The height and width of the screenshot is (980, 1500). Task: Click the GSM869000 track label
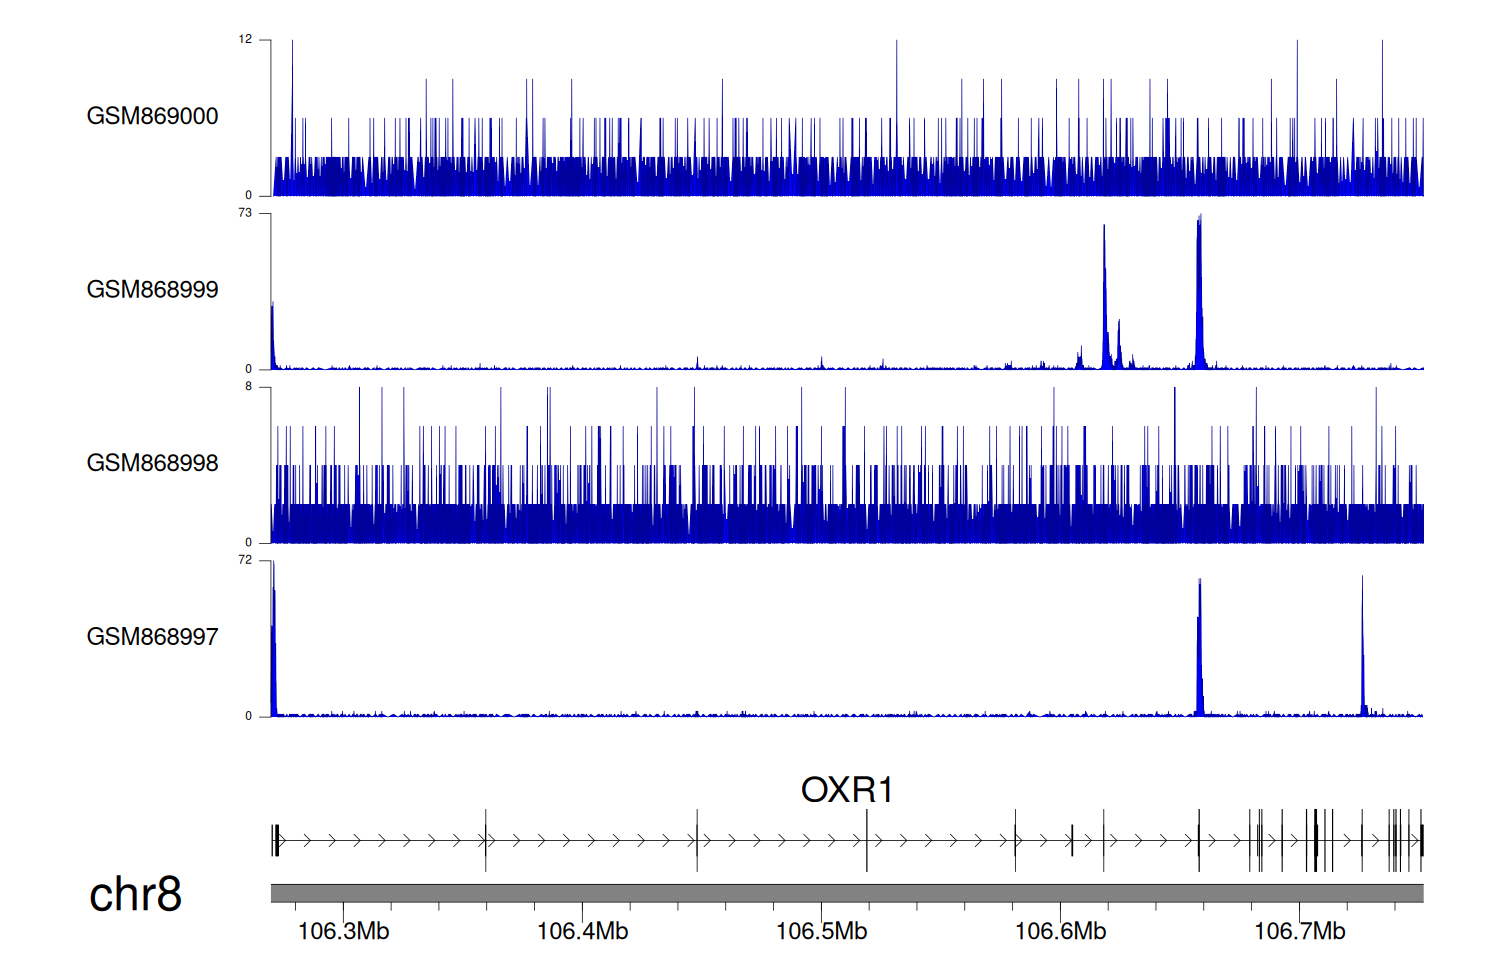pyautogui.click(x=152, y=116)
